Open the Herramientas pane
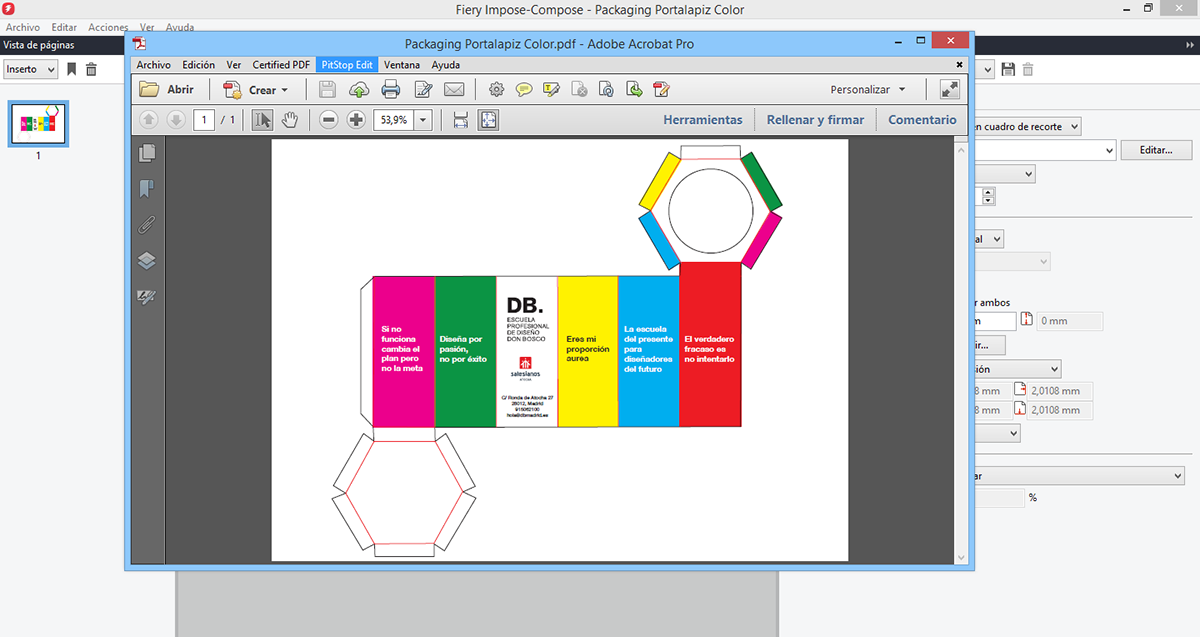 pyautogui.click(x=703, y=120)
